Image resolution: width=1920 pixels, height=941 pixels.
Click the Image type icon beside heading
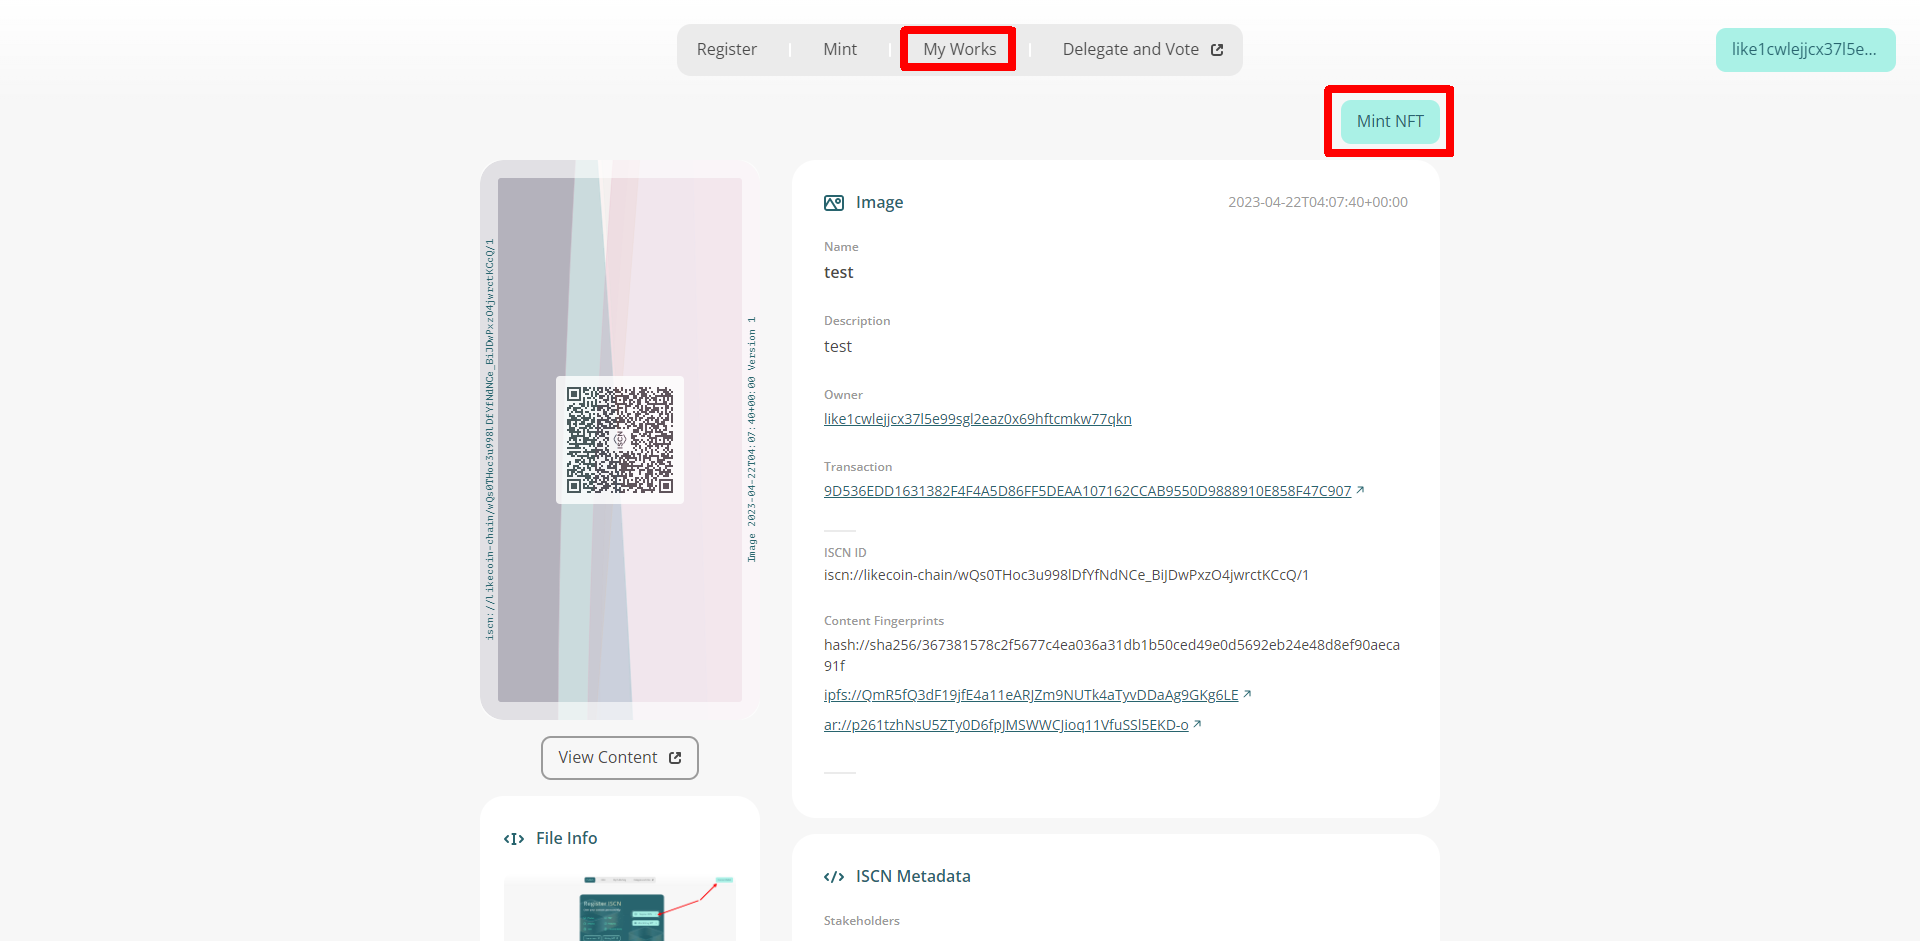click(833, 203)
